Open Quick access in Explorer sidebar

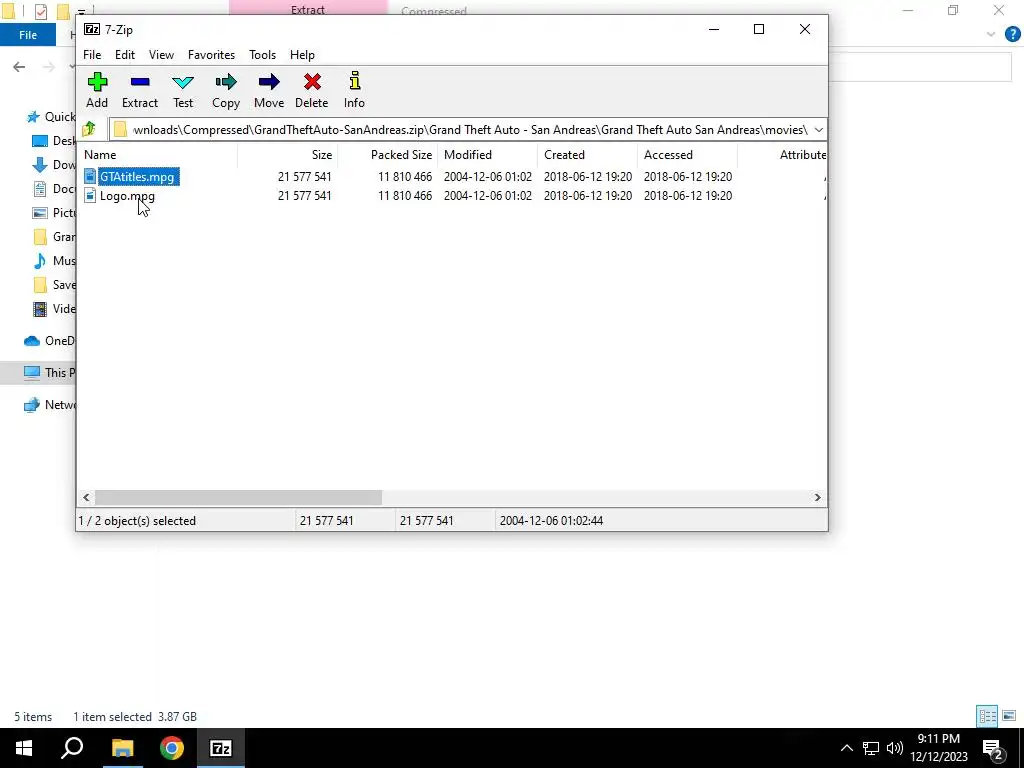pyautogui.click(x=51, y=117)
